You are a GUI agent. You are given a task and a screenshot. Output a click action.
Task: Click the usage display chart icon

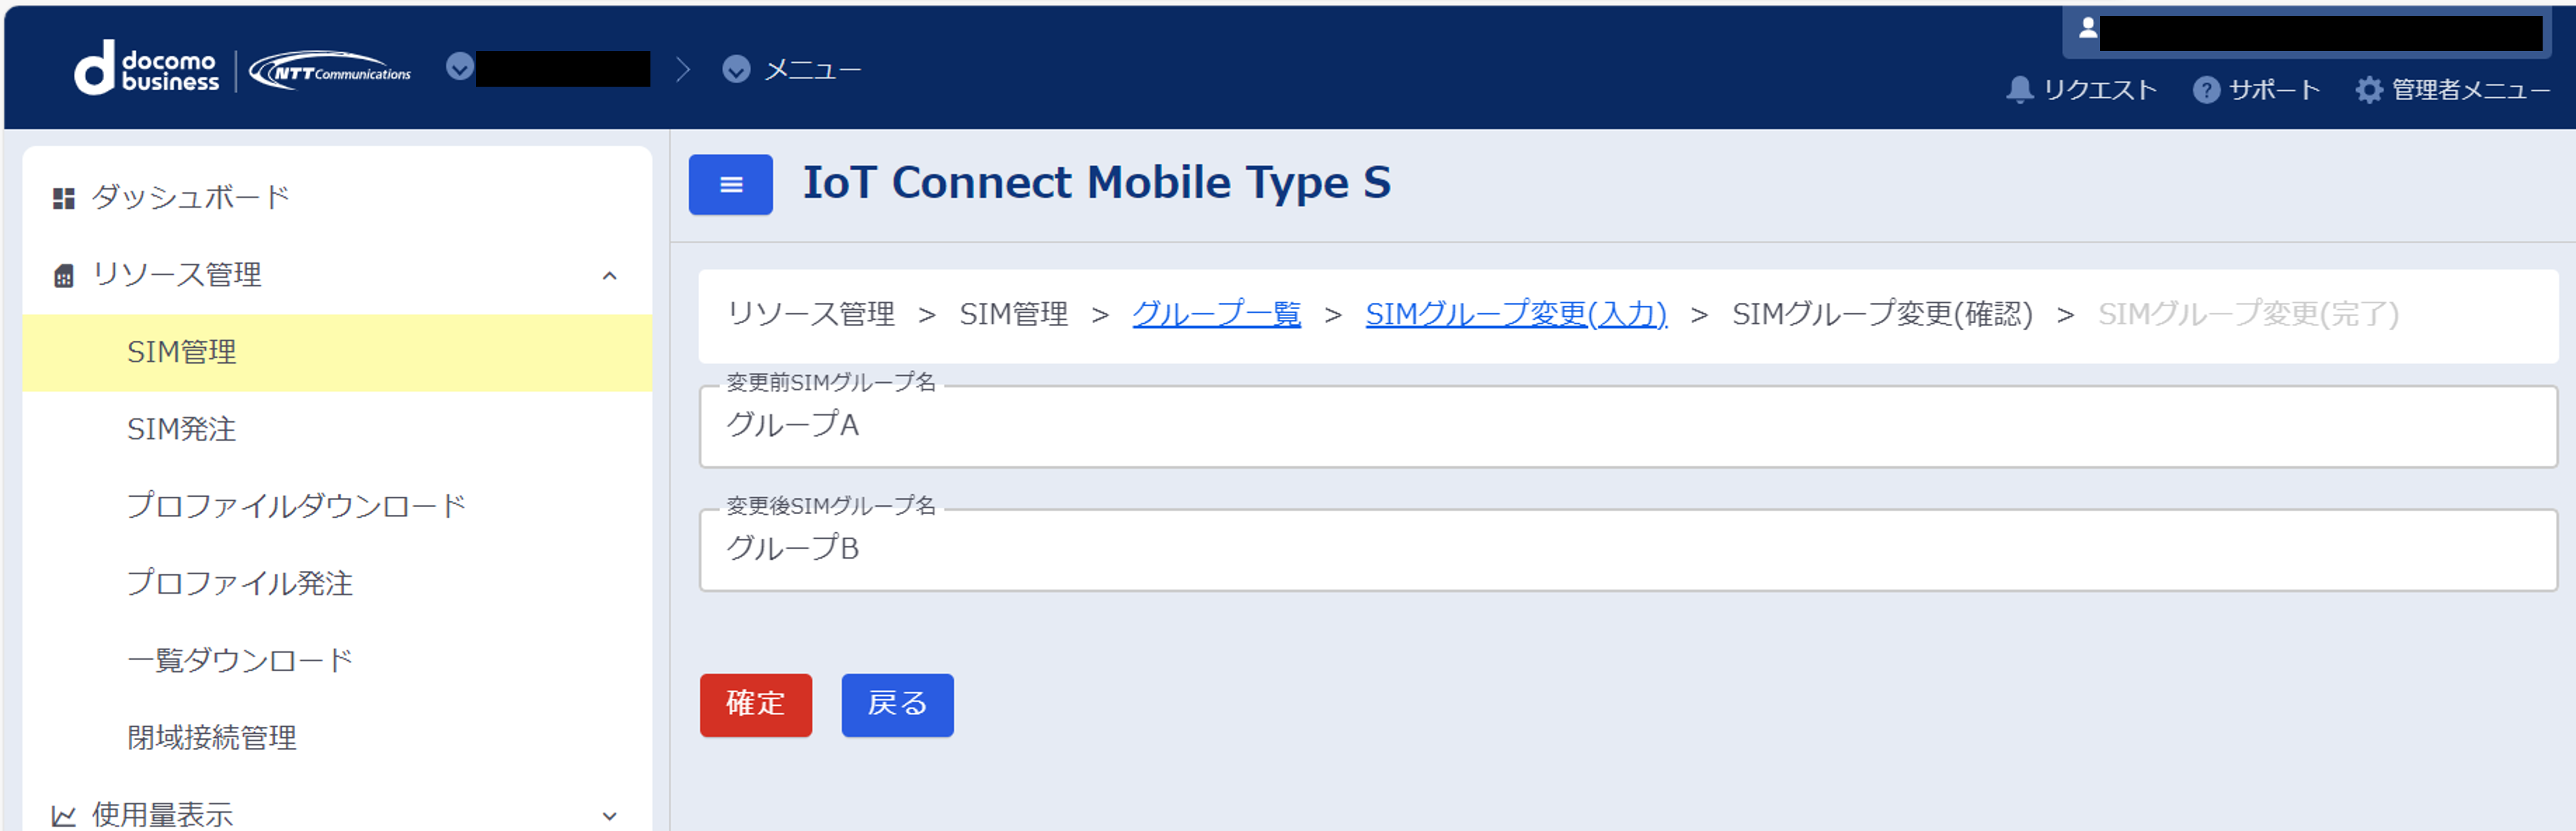click(x=64, y=816)
